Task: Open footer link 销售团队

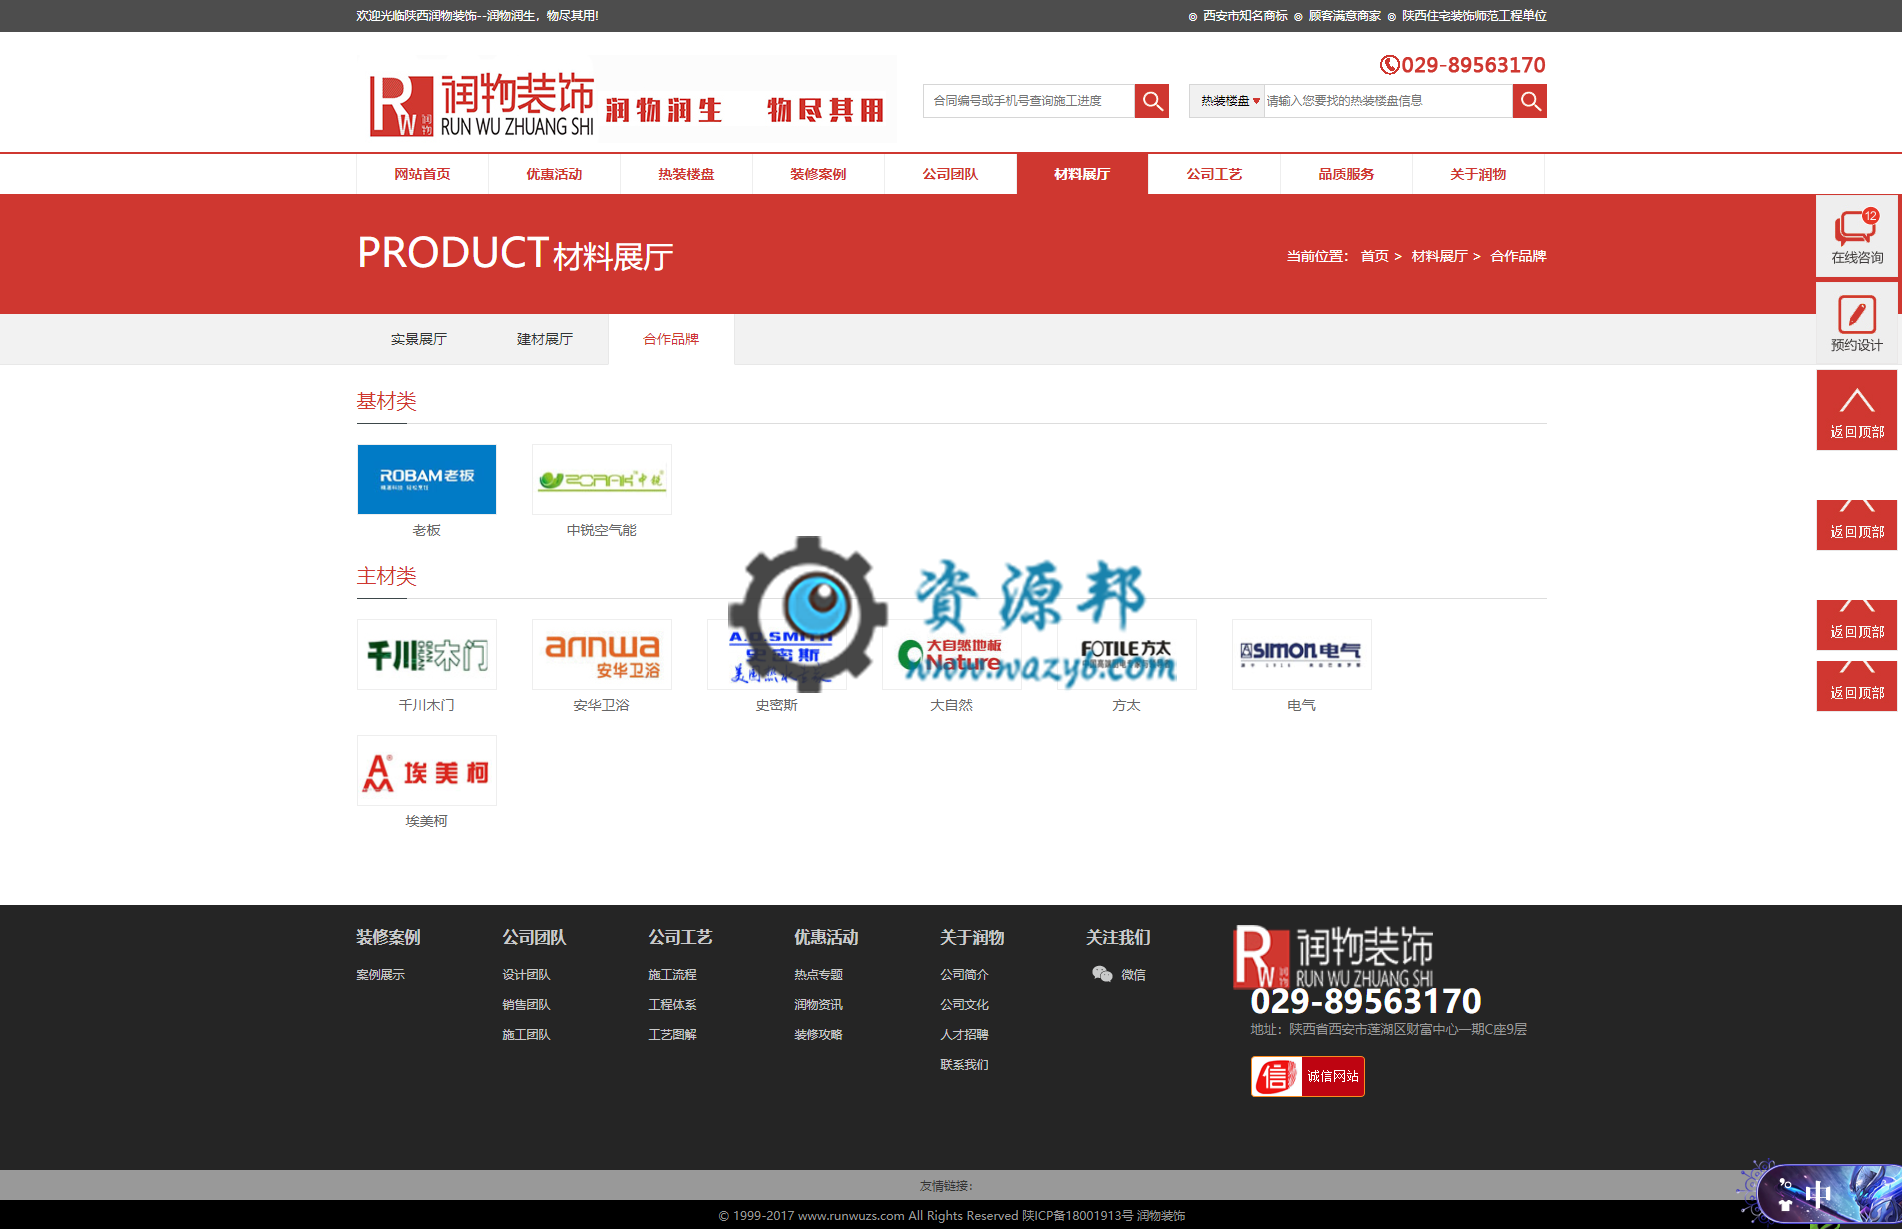Action: tap(527, 1004)
